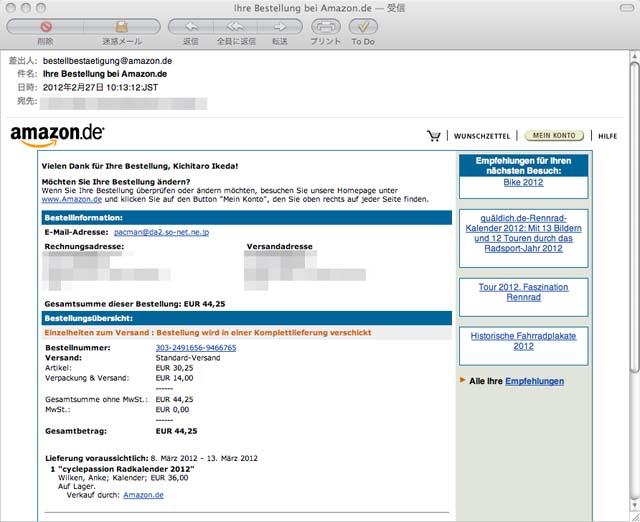The width and height of the screenshot is (640, 522).
Task: Open order number 303-2491656-9466765 link
Action: pos(196,348)
